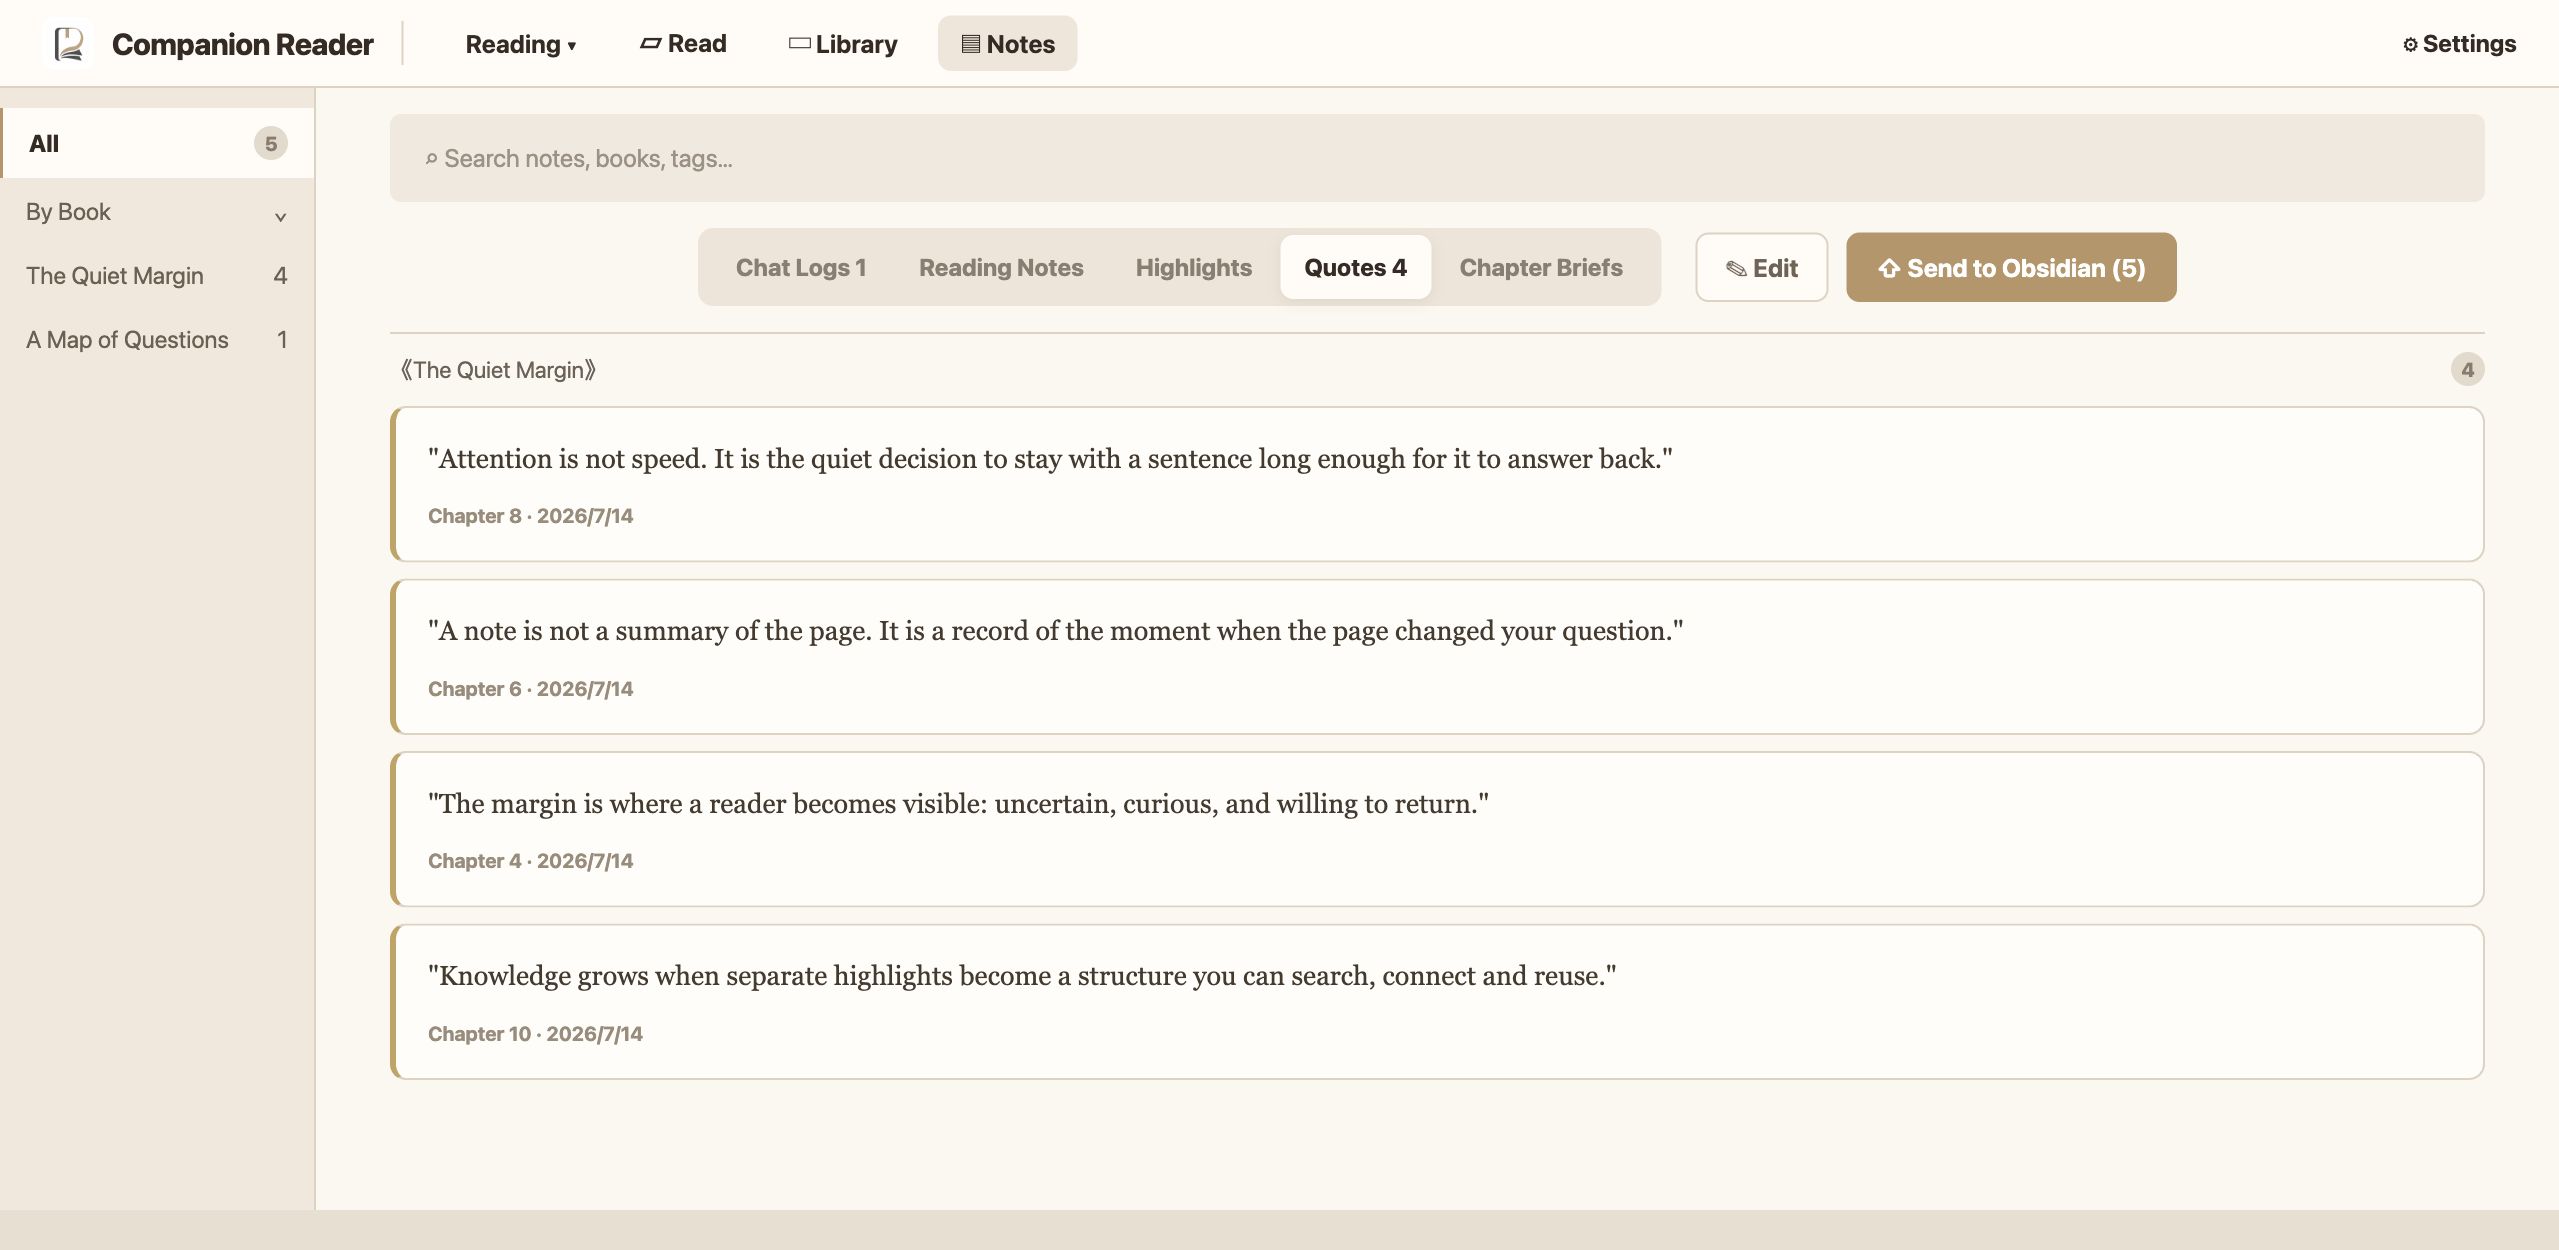Click the Read icon in navbar
Screen dimensions: 2559x1250
pos(651,43)
